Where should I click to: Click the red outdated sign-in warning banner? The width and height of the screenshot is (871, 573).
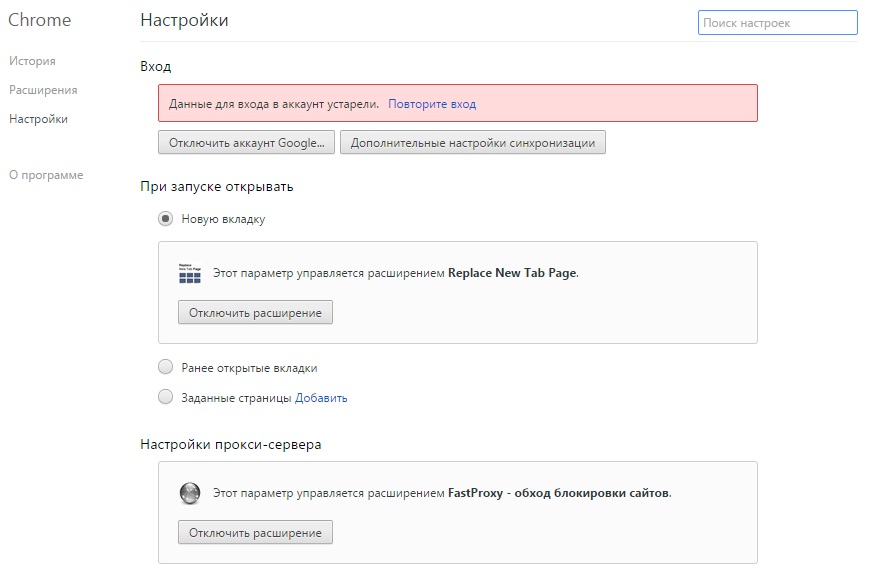458,103
